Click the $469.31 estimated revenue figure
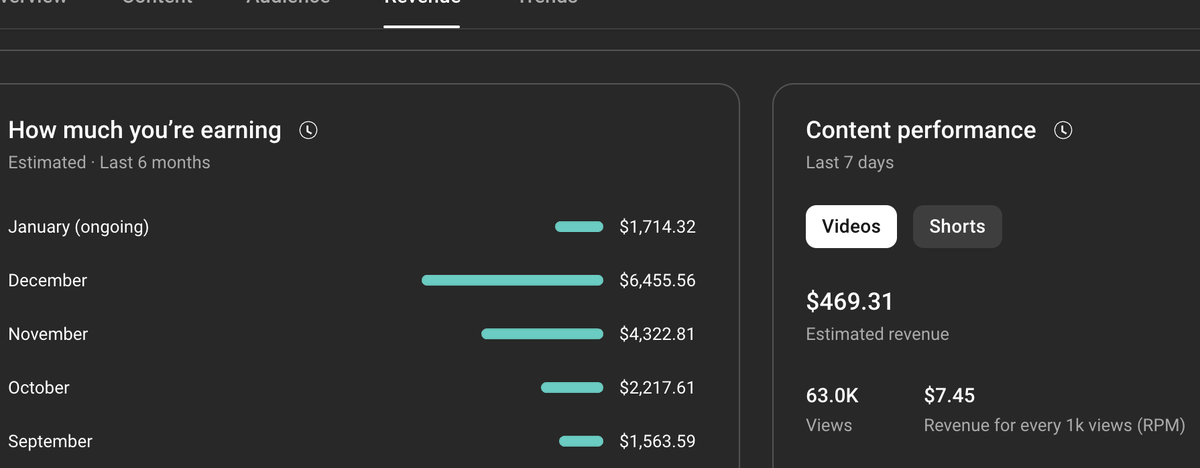Image resolution: width=1200 pixels, height=468 pixels. 850,301
